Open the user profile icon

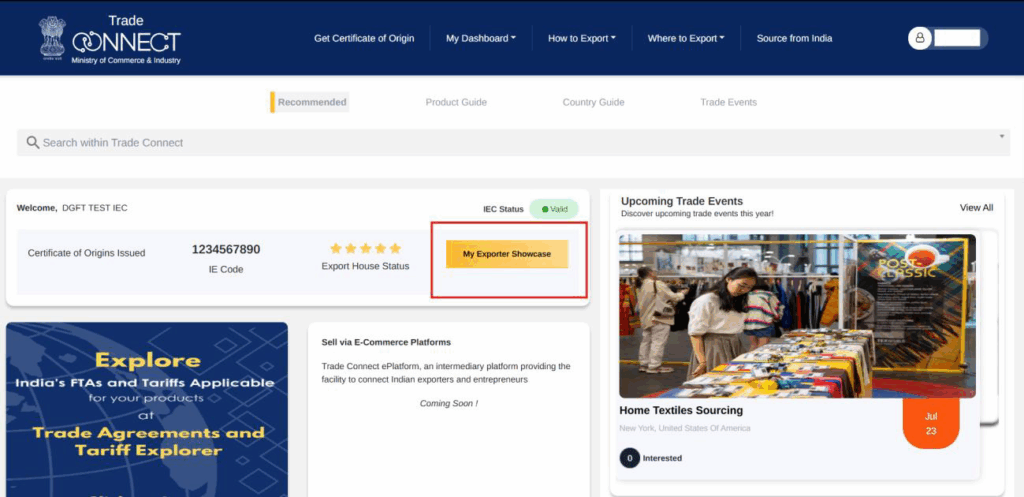(920, 38)
